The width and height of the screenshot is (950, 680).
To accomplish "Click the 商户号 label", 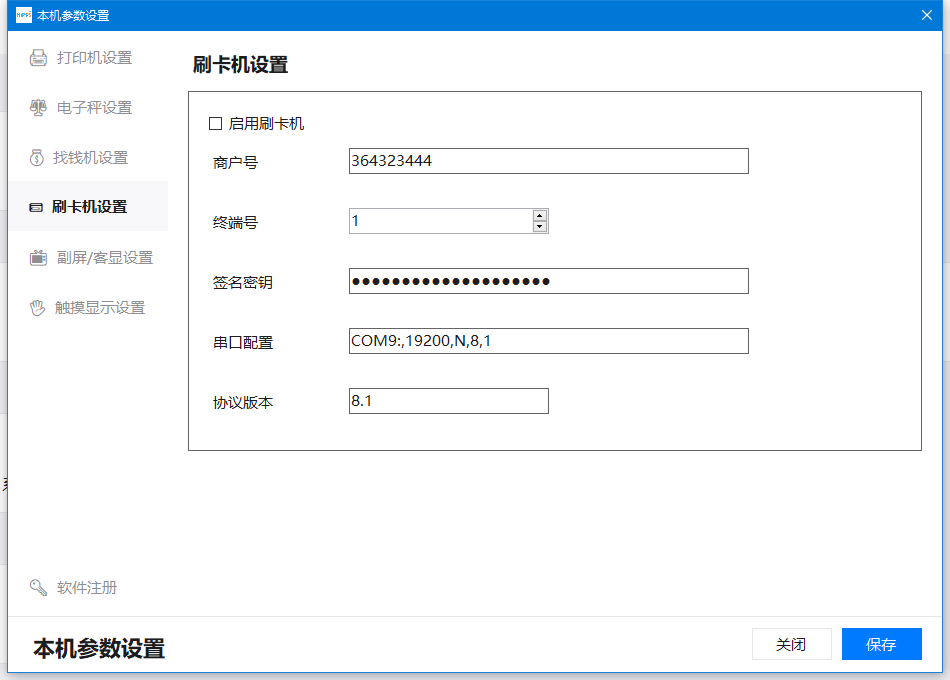I will pyautogui.click(x=235, y=162).
